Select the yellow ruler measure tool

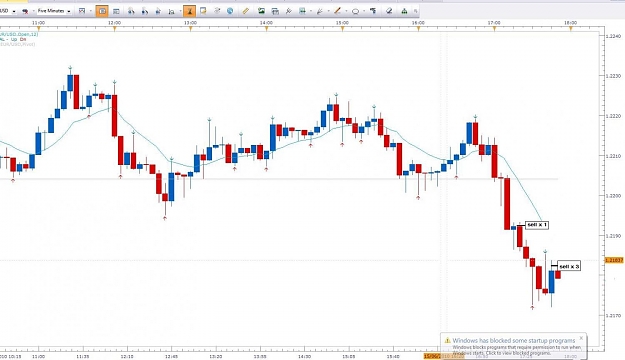click(x=246, y=11)
